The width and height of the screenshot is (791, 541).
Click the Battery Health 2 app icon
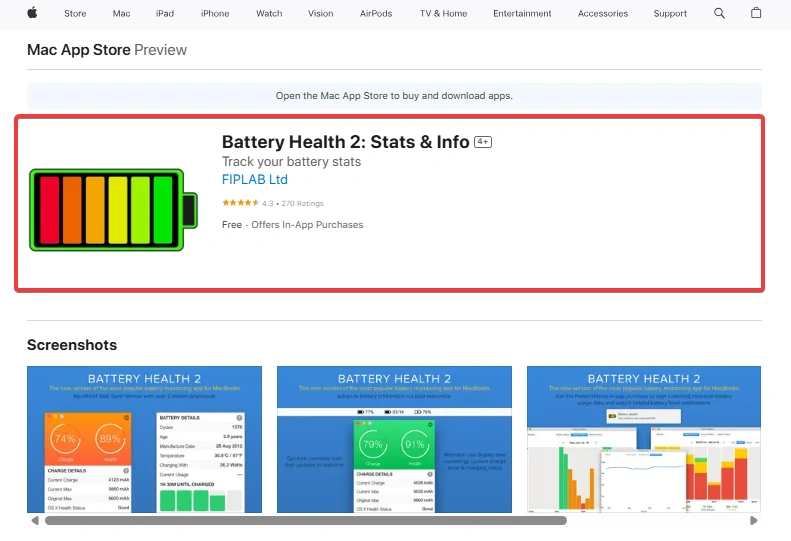pos(114,210)
